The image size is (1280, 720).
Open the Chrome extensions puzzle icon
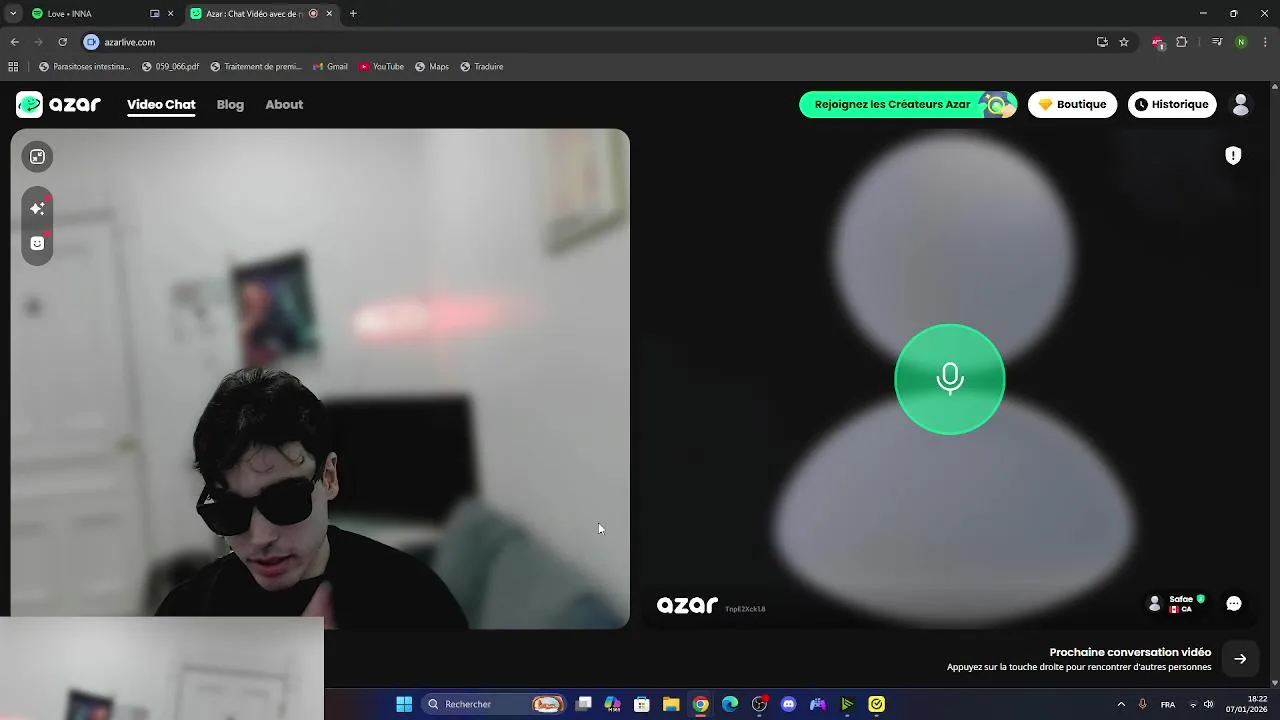click(x=1182, y=42)
